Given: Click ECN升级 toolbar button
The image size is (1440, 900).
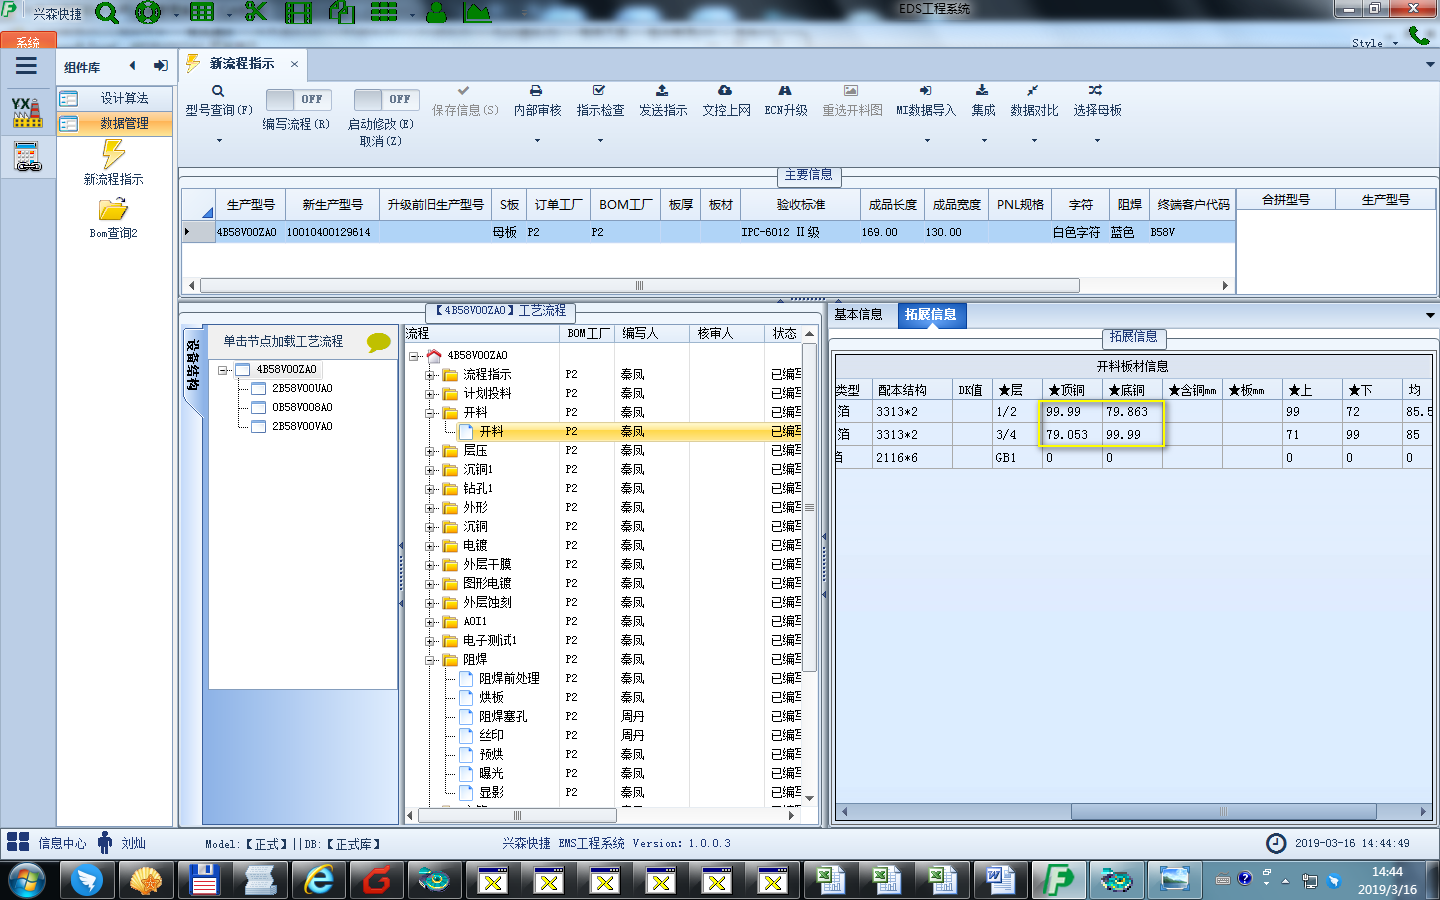Looking at the screenshot, I should [786, 101].
